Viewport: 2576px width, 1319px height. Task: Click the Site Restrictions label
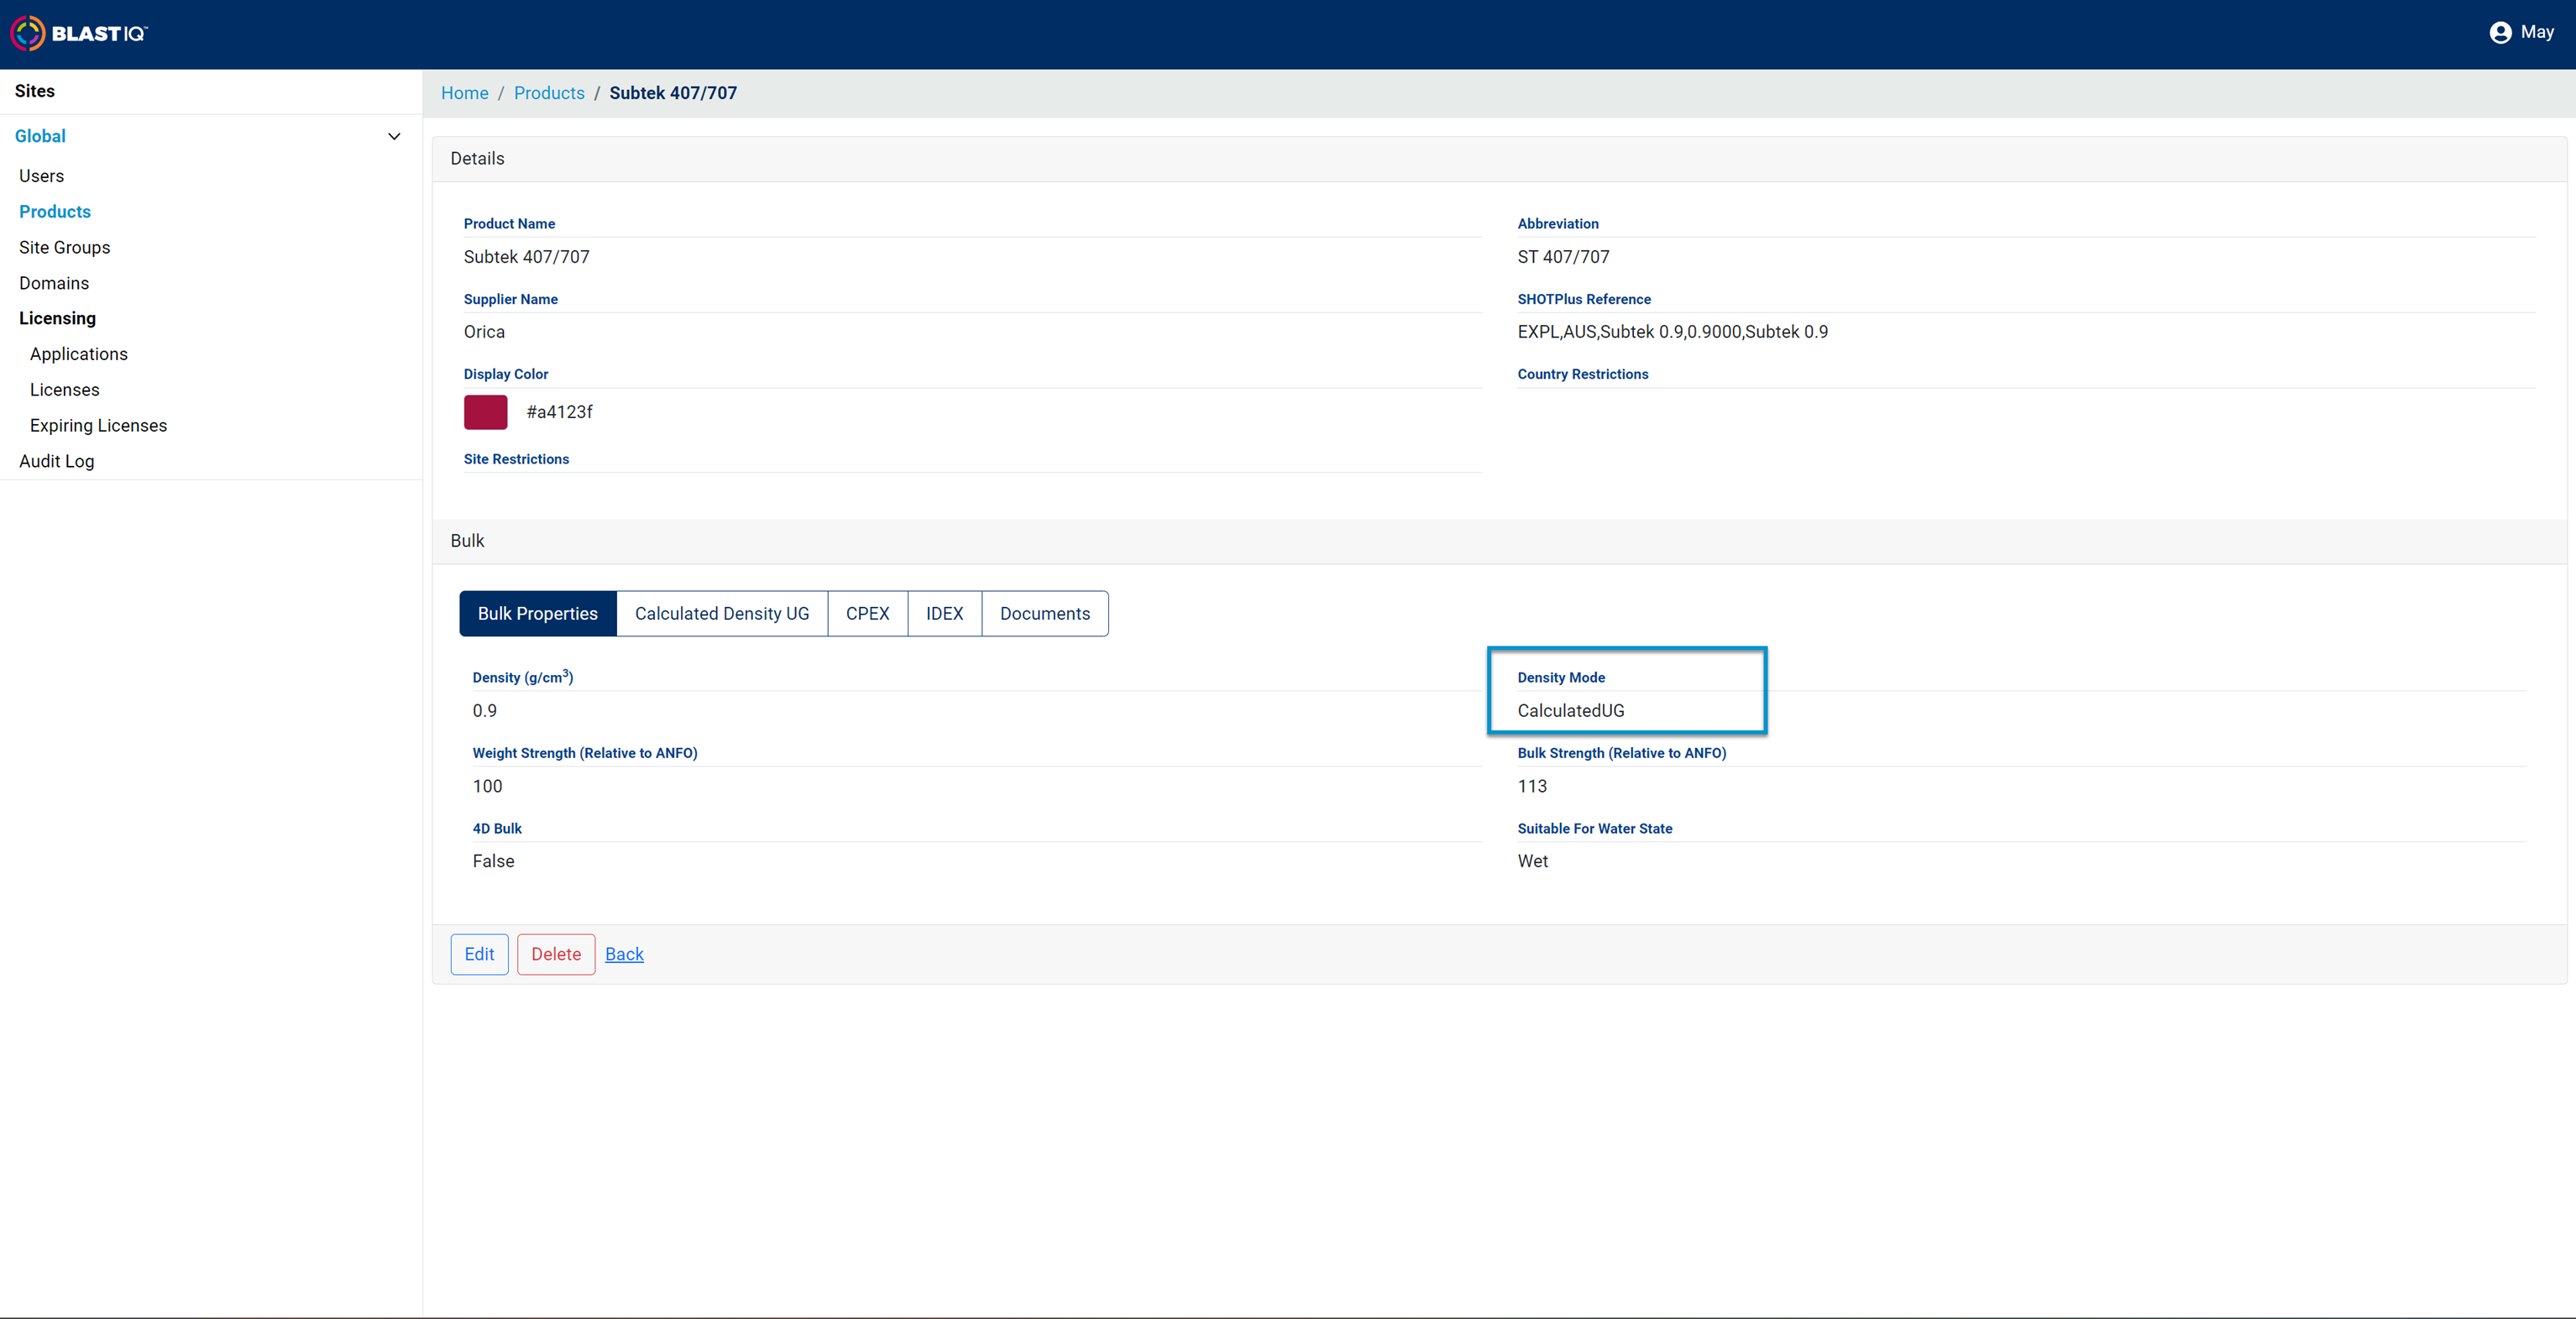click(x=516, y=459)
